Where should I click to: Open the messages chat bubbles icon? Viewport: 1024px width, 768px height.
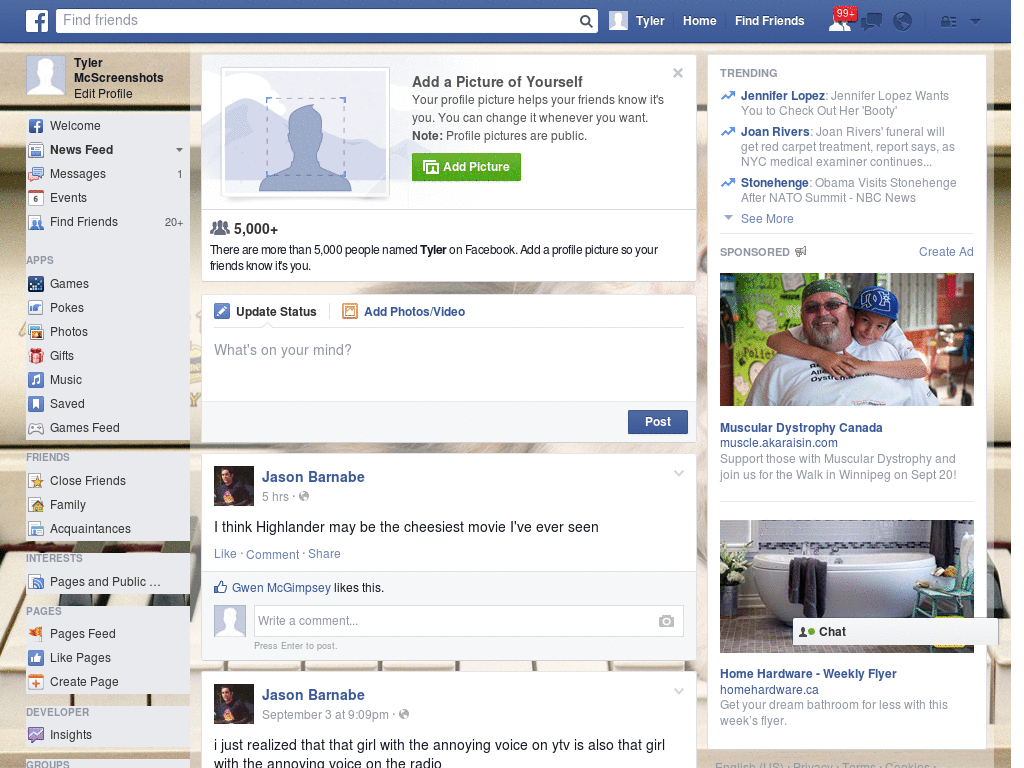(871, 22)
